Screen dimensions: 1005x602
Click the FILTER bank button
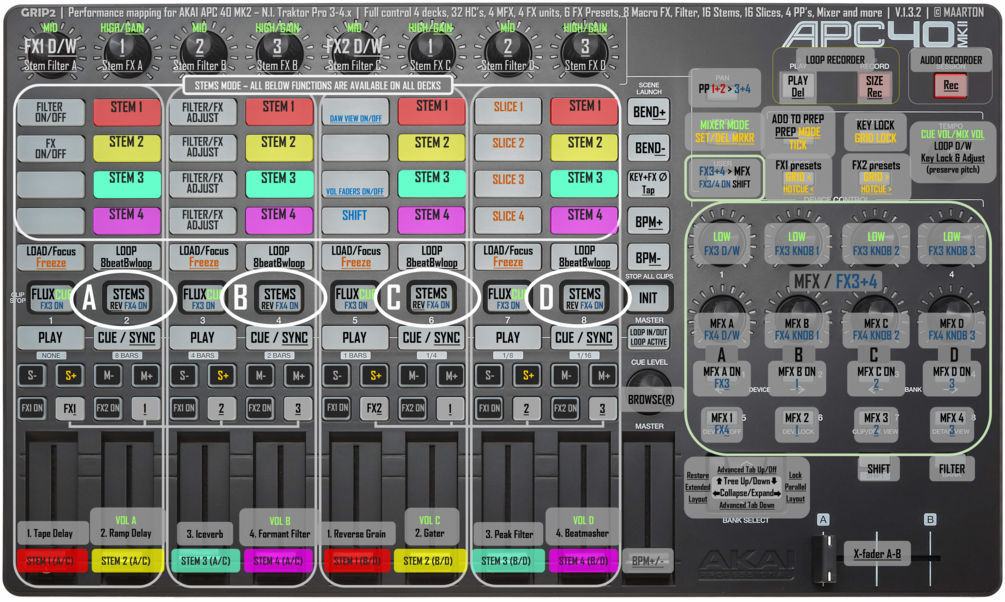pos(952,469)
